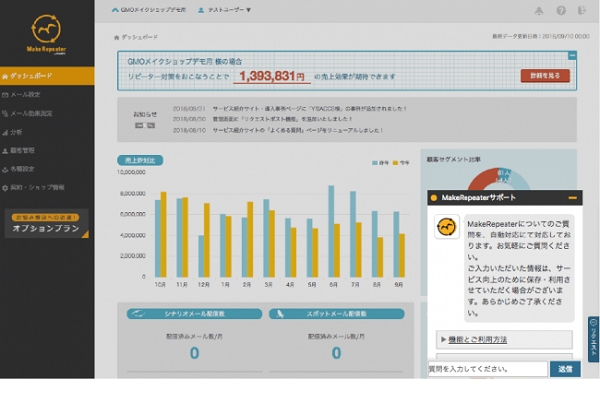
Task: Open the 契約・ショップ情報 sidebar menu item
Action: tap(47, 188)
